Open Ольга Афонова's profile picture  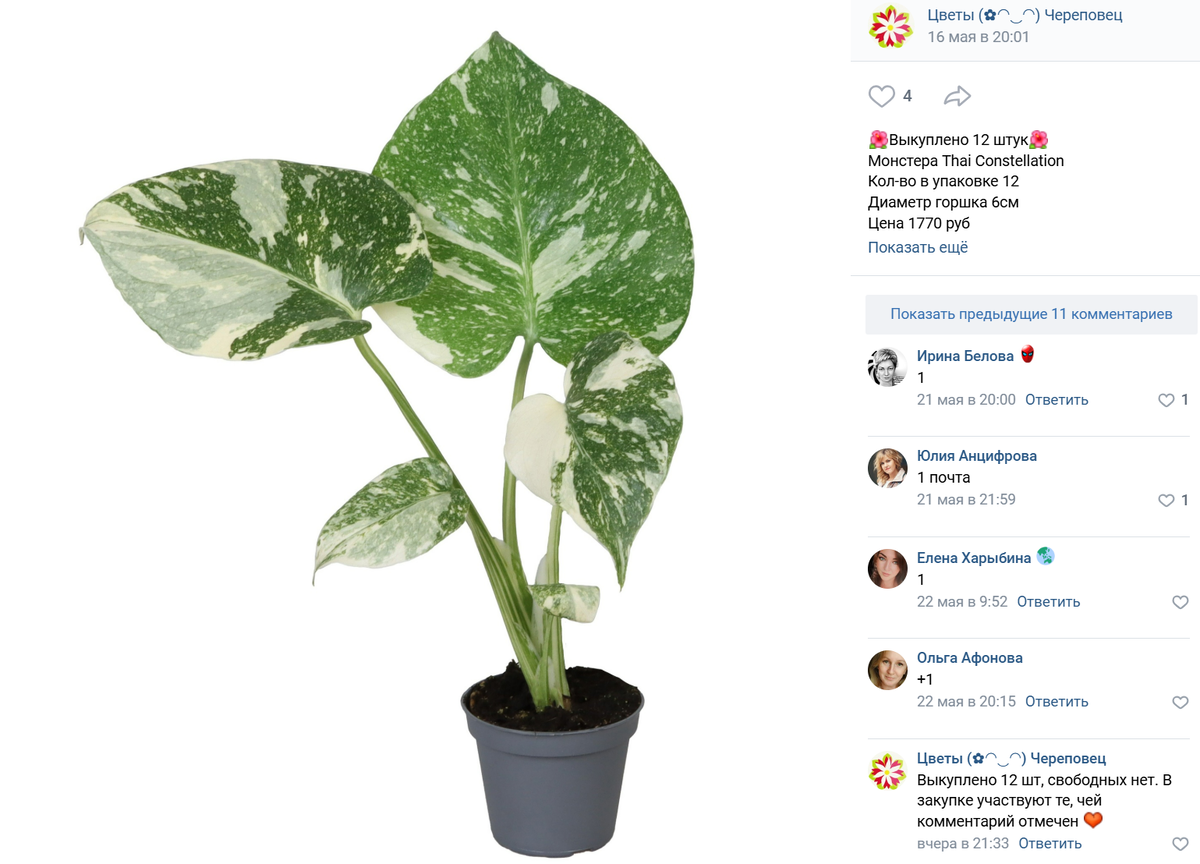pyautogui.click(x=887, y=670)
